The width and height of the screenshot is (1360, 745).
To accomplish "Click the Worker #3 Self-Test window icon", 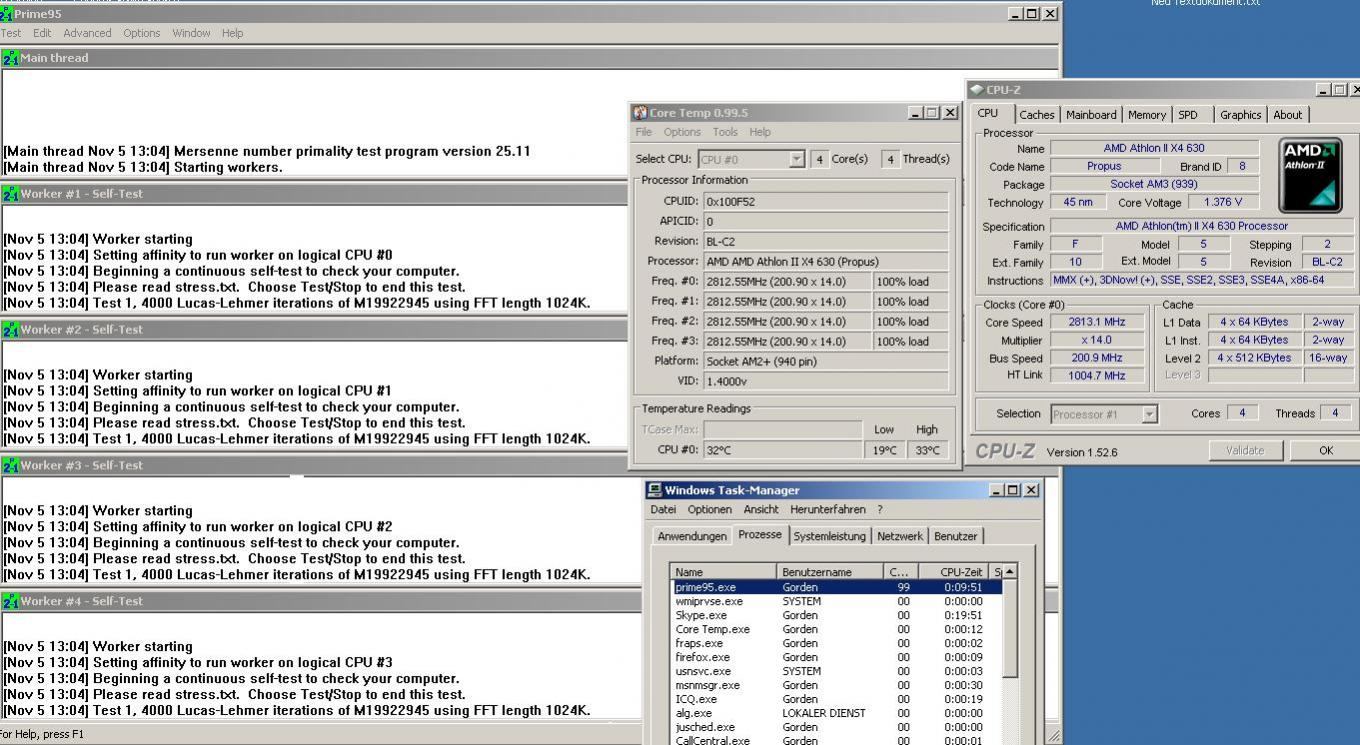I will coord(11,465).
